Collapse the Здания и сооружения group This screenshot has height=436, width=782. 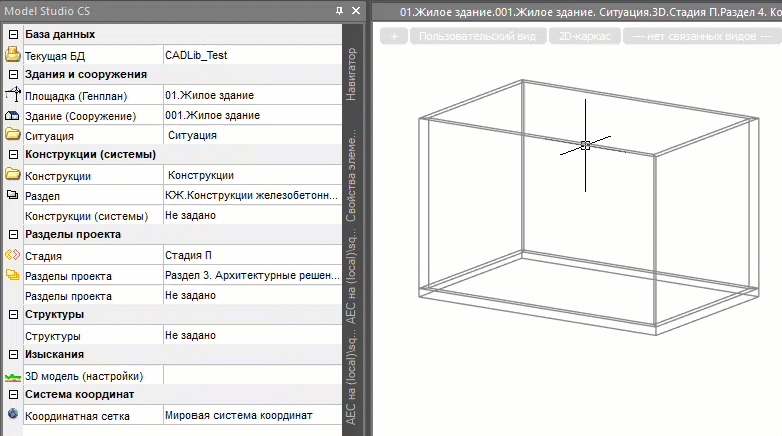coord(13,75)
